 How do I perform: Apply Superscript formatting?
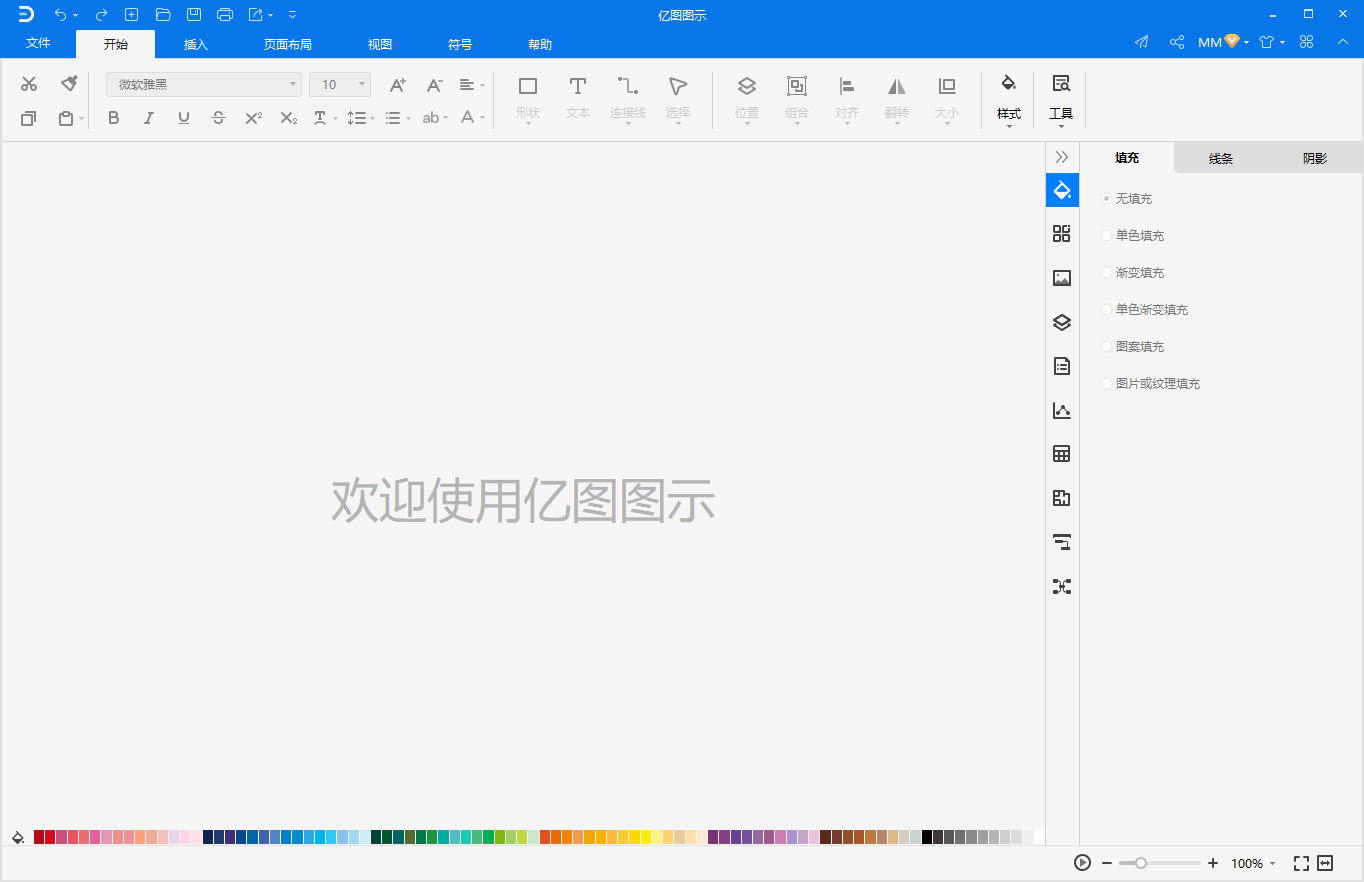tap(254, 118)
